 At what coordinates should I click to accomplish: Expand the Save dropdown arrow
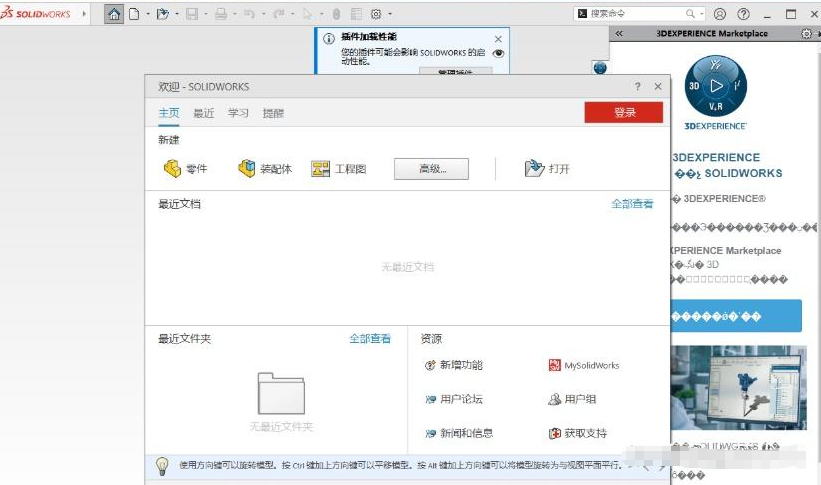click(x=206, y=14)
